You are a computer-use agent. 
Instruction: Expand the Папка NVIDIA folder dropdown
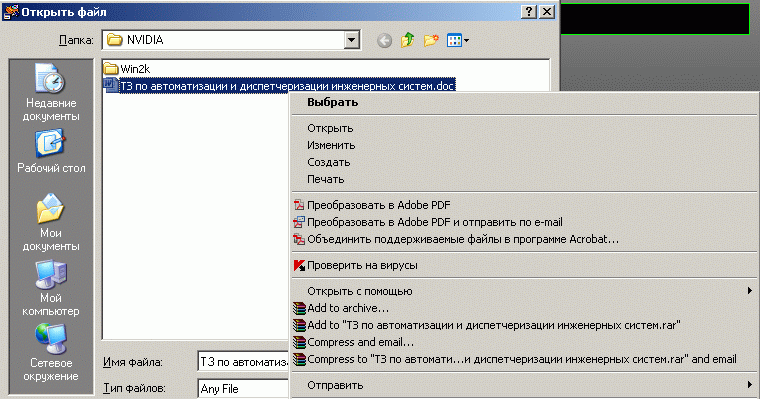click(x=352, y=40)
